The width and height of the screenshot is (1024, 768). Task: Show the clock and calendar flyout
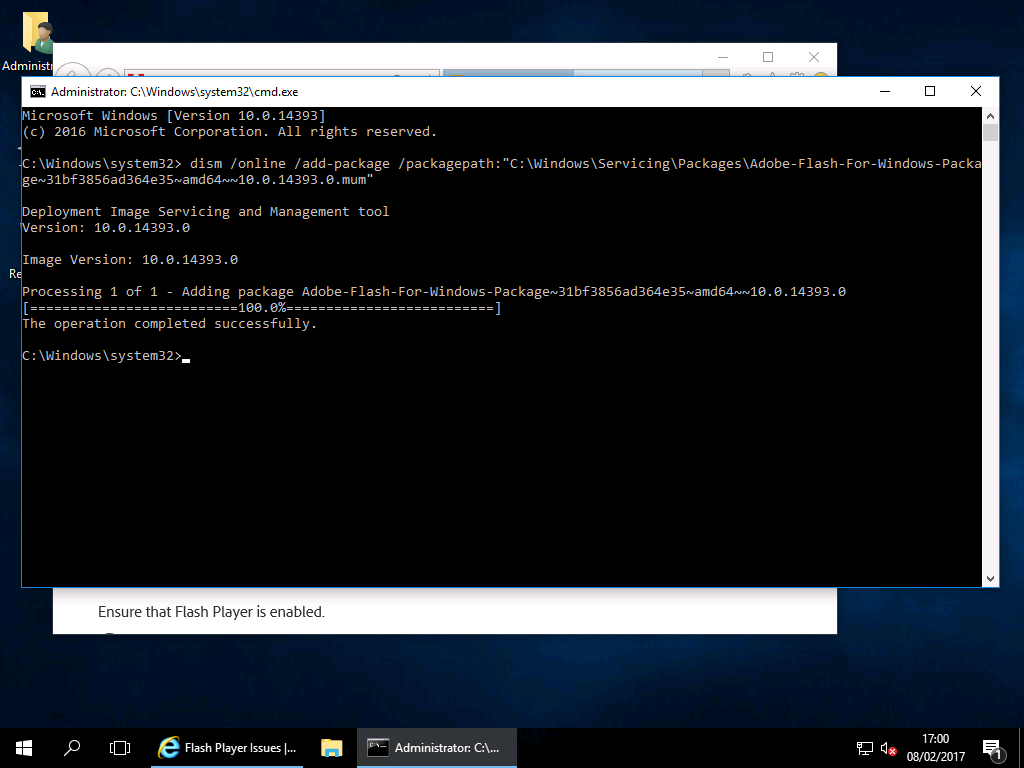coord(935,748)
